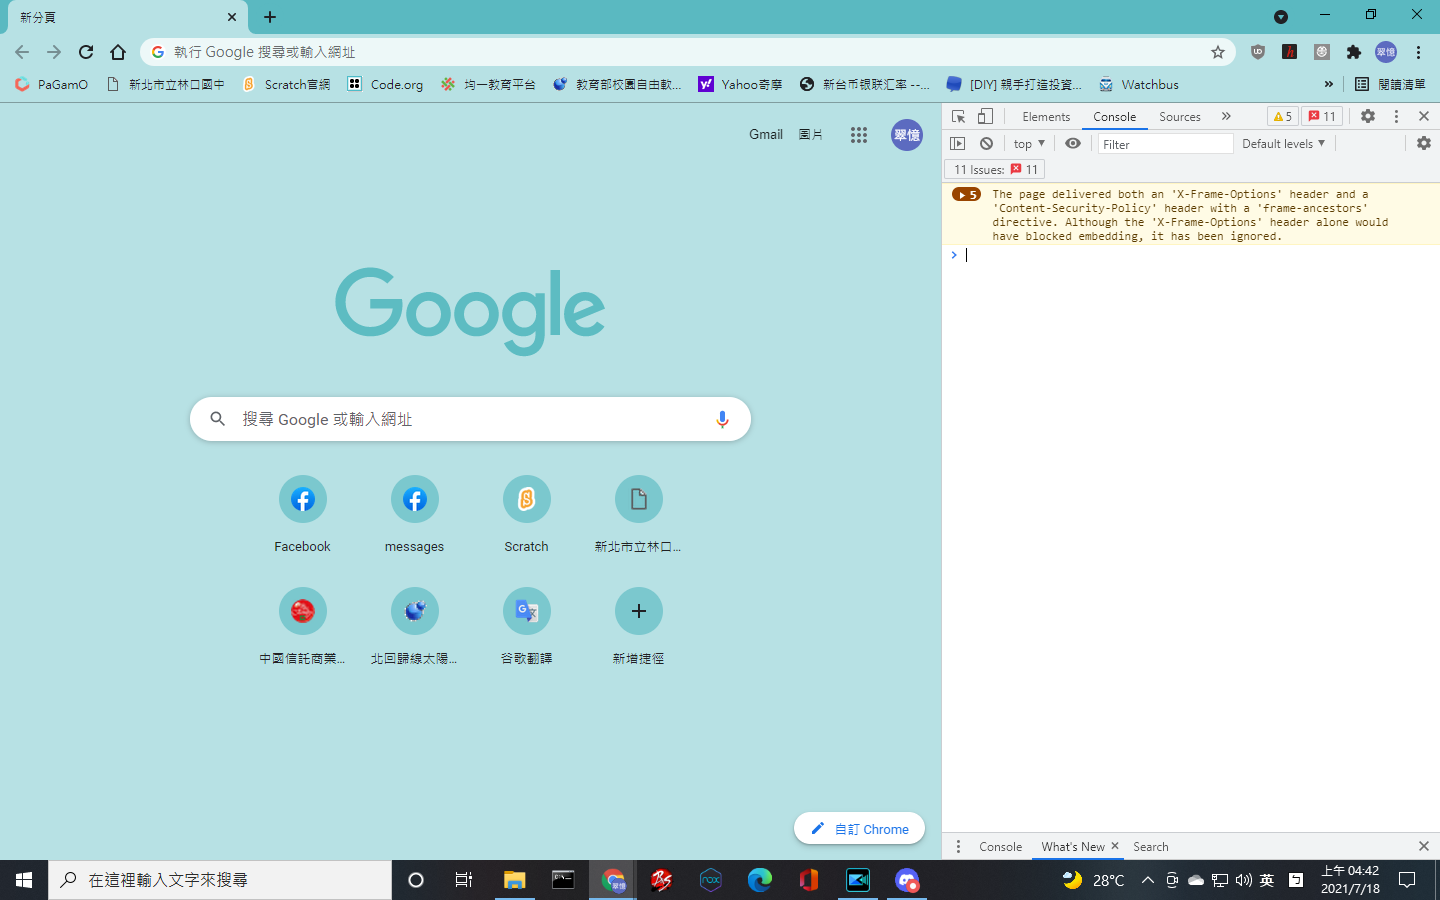Click the 5 warnings badge

click(1282, 116)
